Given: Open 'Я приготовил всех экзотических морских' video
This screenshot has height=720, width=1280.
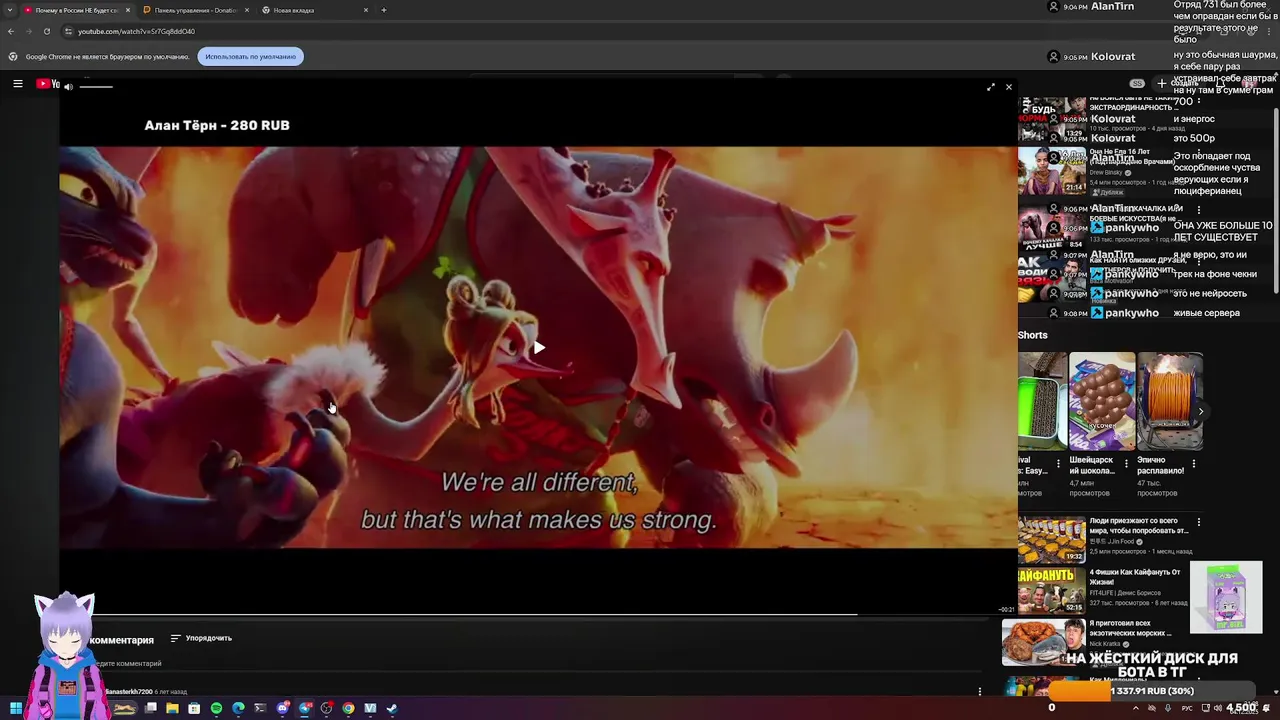Looking at the screenshot, I should tap(1131, 628).
